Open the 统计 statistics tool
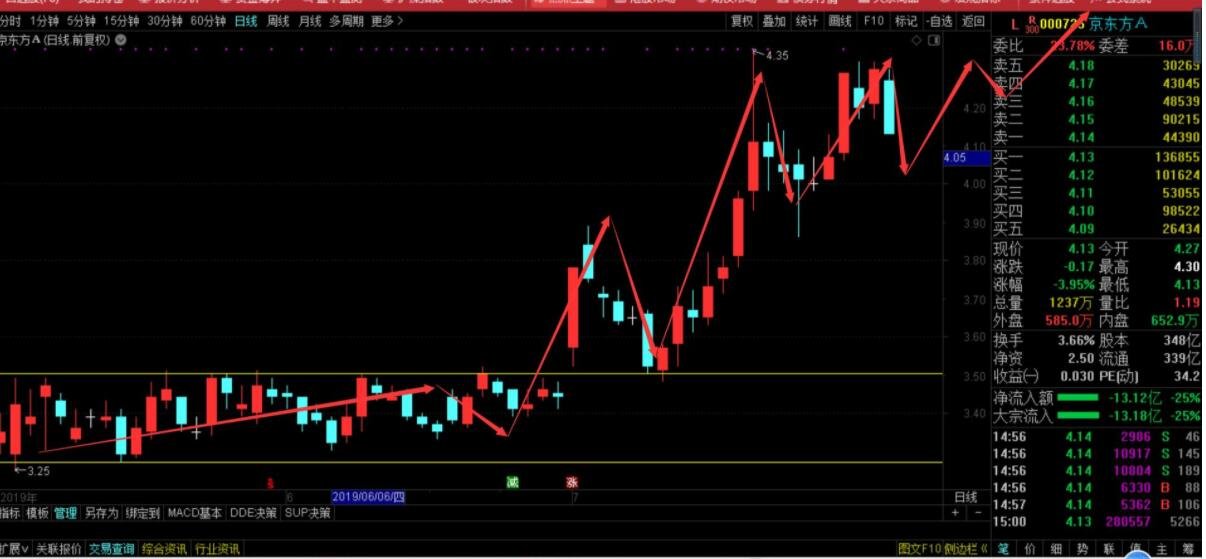Viewport: 1206px width, 559px height. 807,21
